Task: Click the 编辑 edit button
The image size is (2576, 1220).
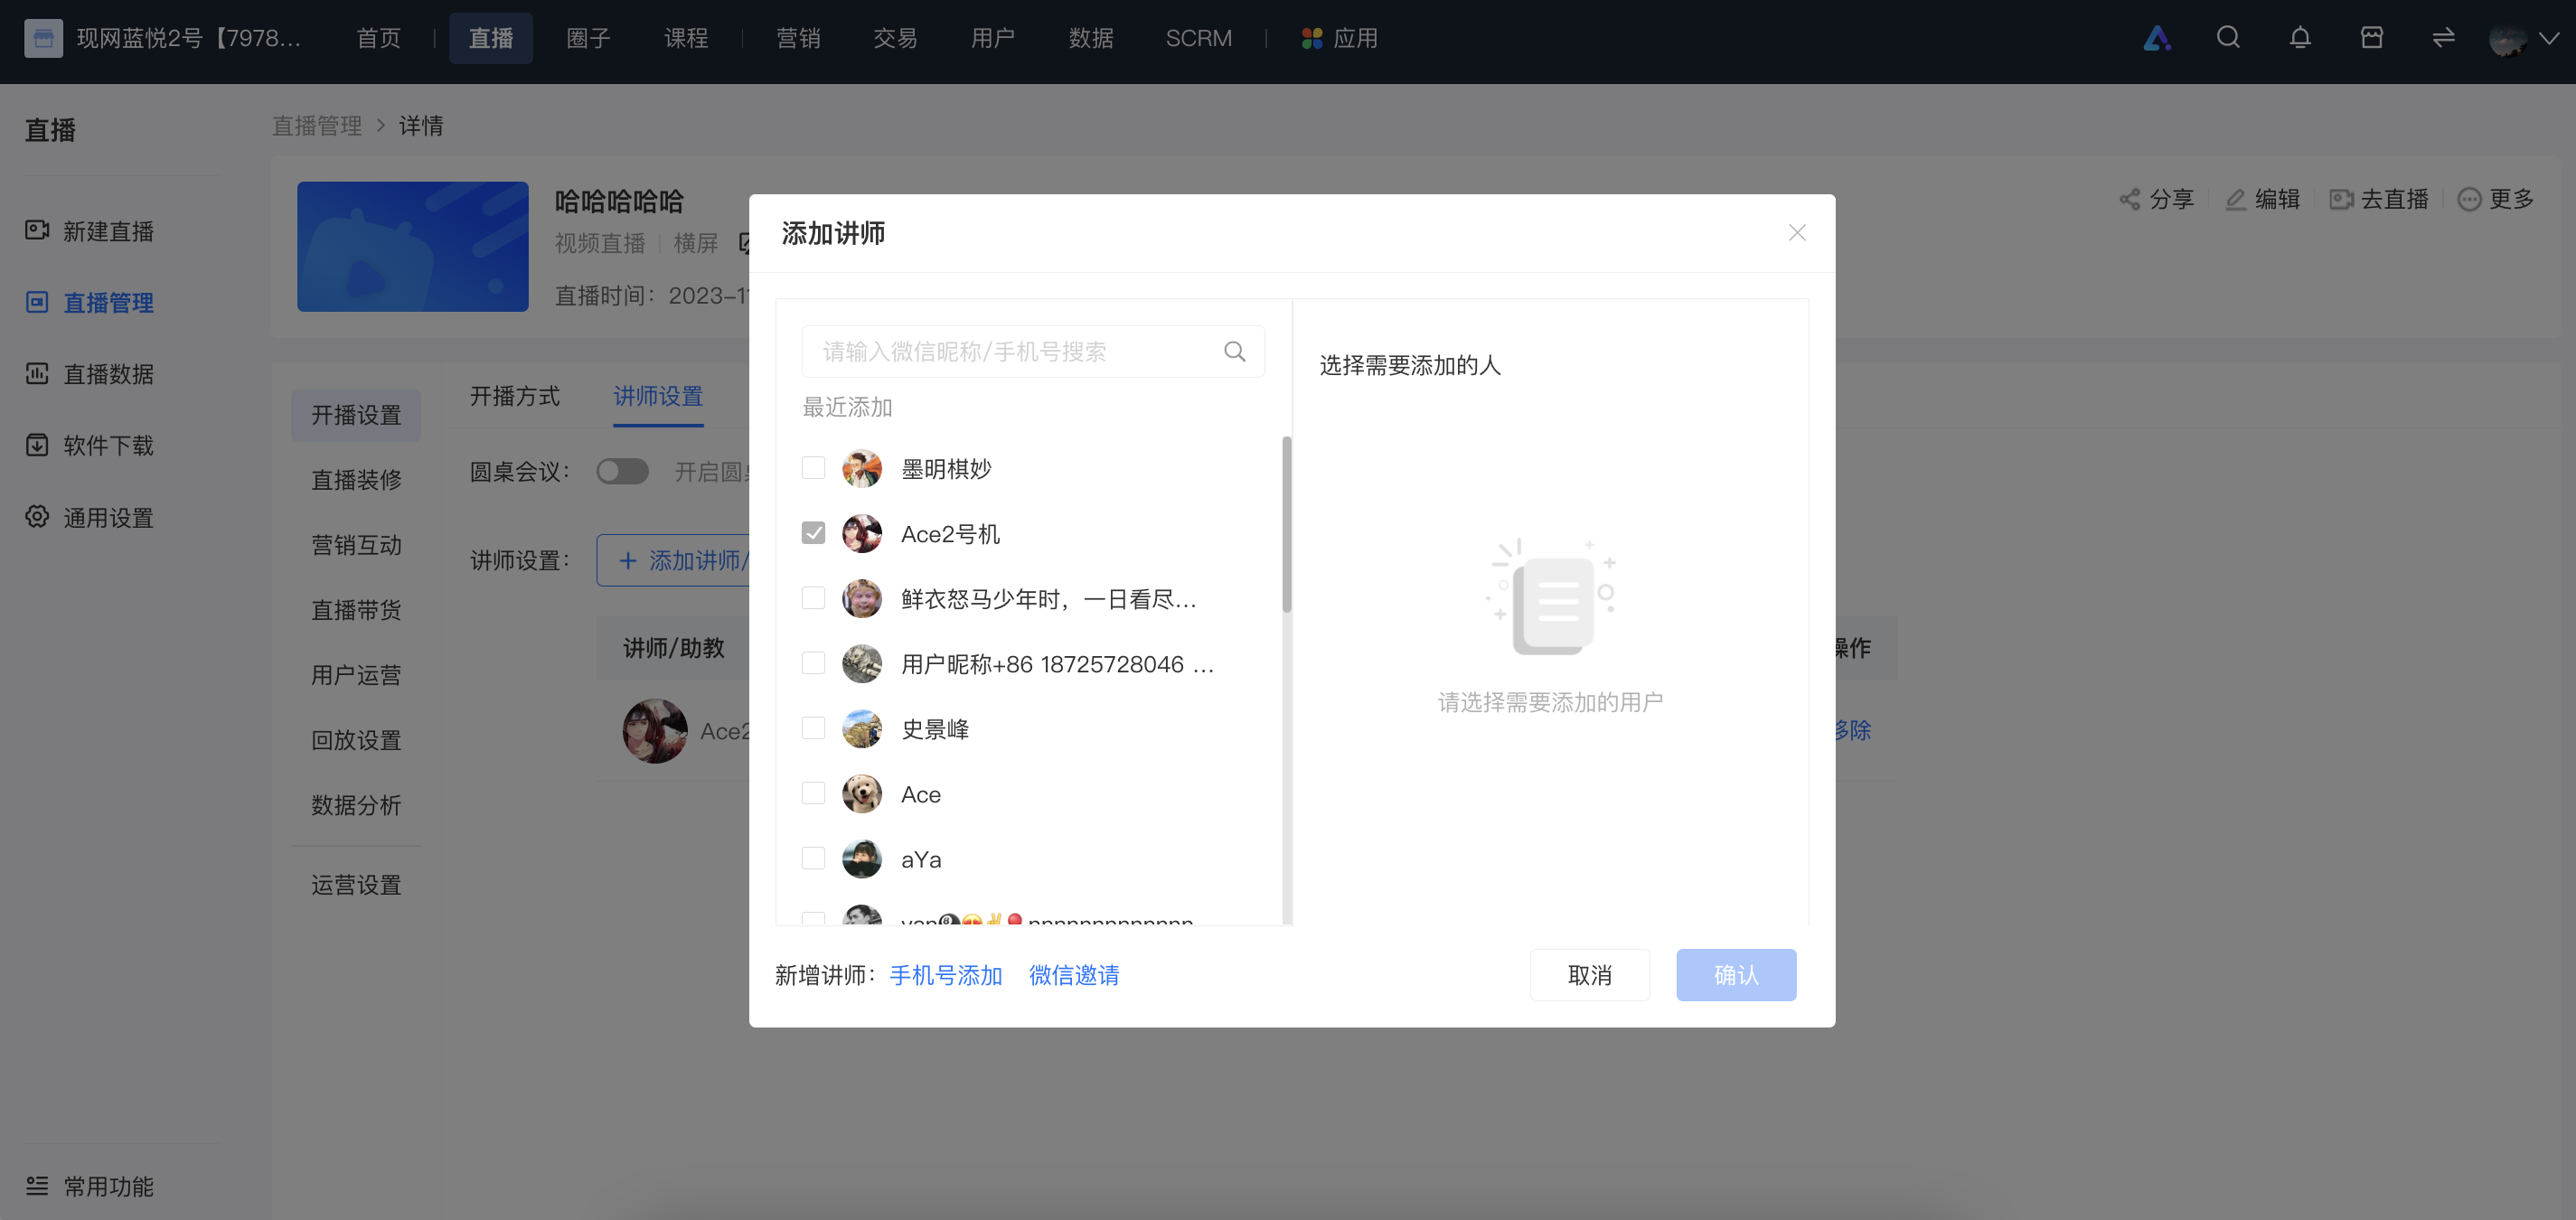Action: click(x=2263, y=199)
